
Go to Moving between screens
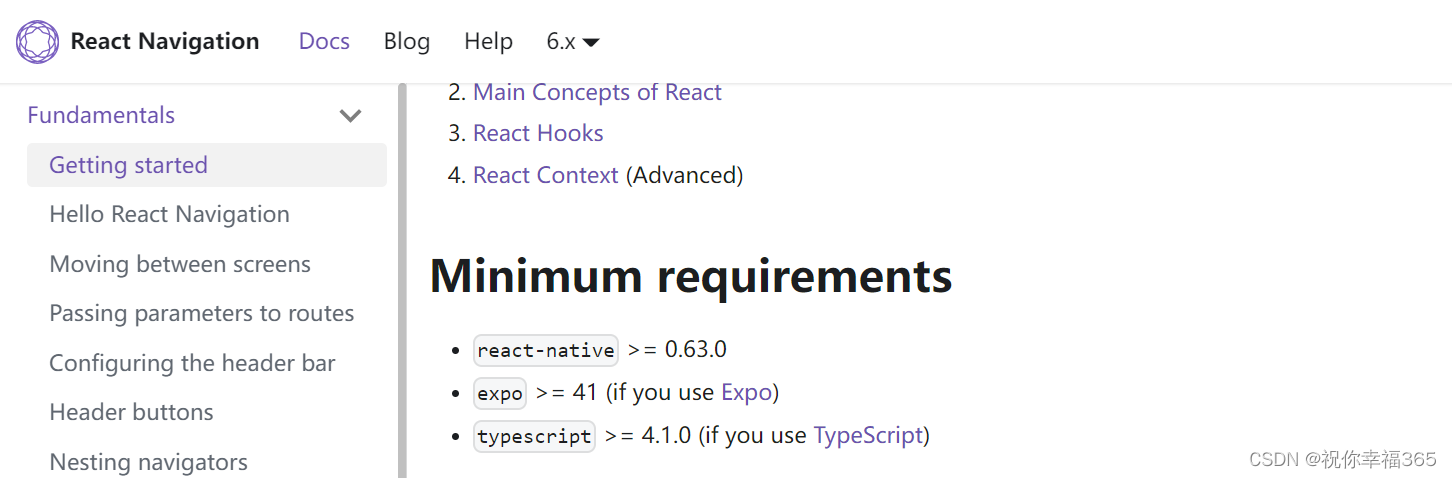[x=180, y=264]
